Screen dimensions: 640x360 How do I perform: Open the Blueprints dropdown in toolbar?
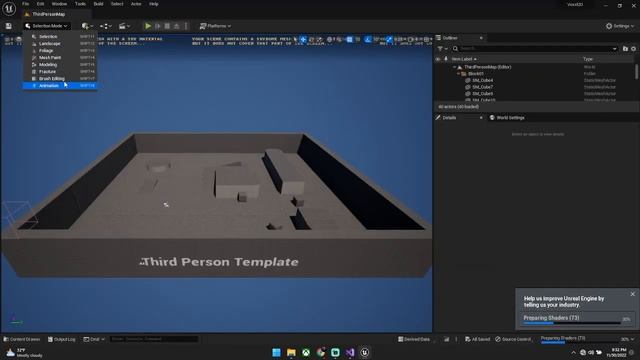click(106, 26)
